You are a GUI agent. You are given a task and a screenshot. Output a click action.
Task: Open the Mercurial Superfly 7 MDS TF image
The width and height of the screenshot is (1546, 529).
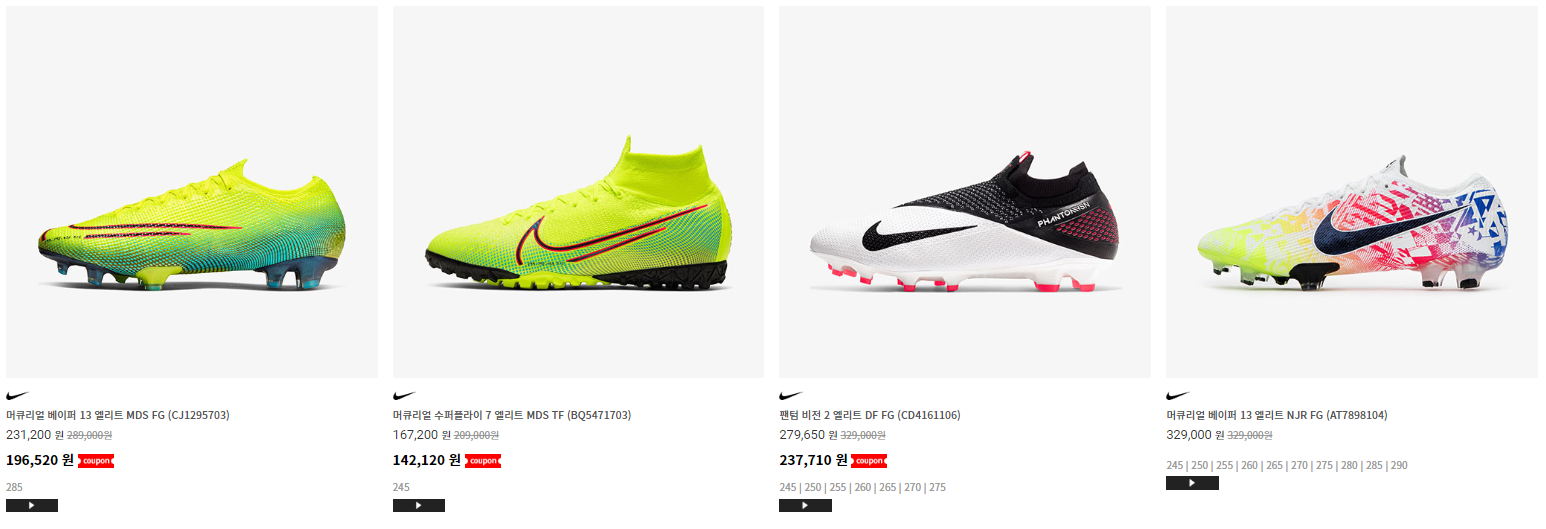578,192
